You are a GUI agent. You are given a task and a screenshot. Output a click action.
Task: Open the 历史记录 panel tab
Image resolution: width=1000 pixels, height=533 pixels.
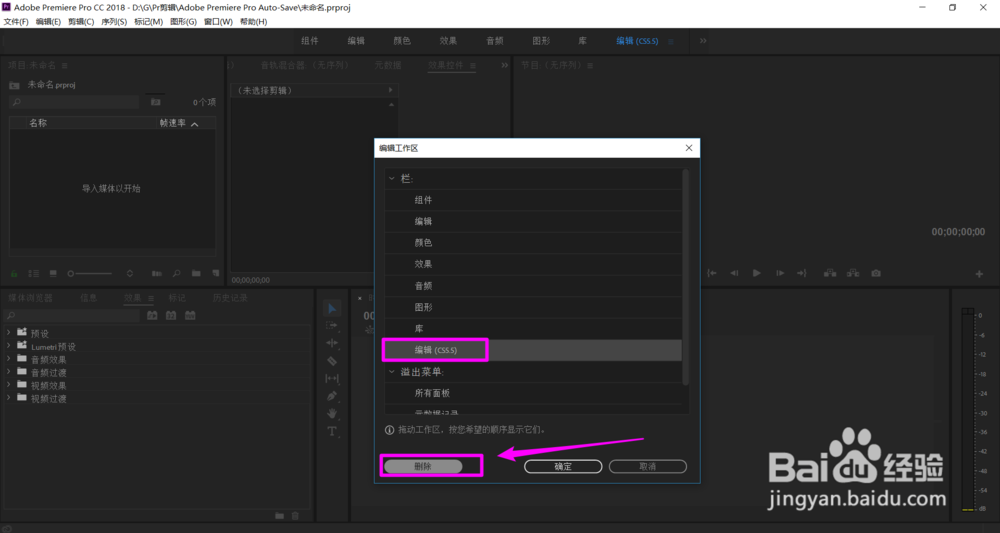tap(230, 298)
